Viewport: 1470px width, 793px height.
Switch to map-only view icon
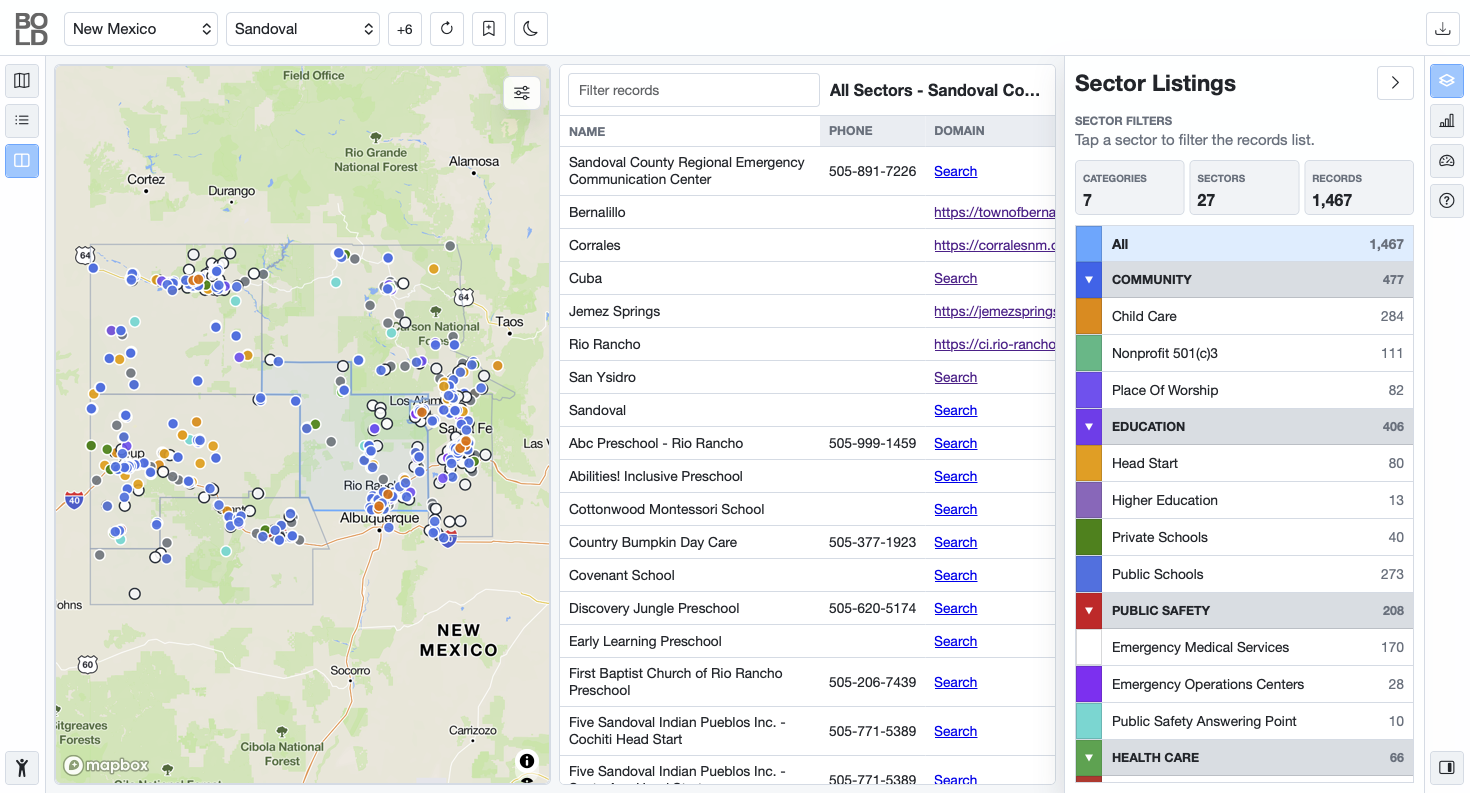22,80
